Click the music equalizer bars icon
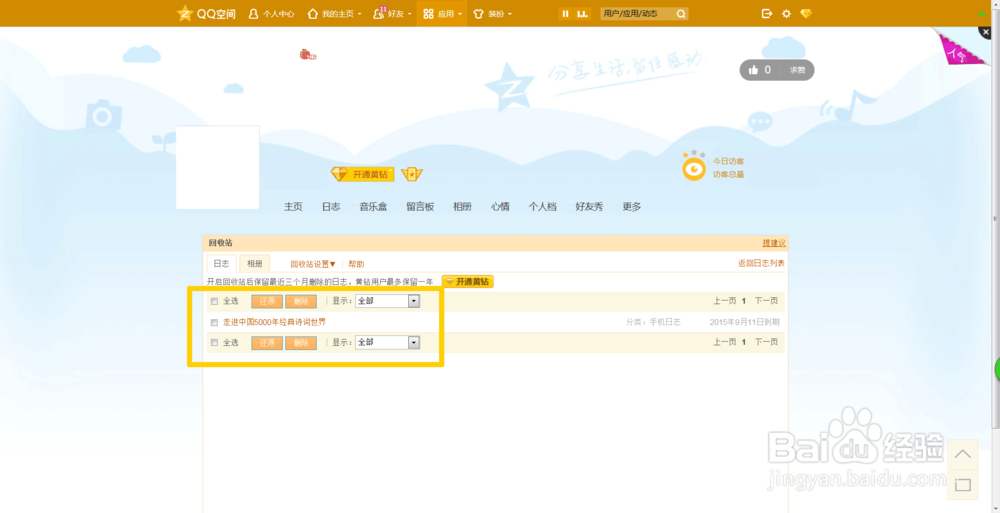The width and height of the screenshot is (1000, 513). tap(582, 13)
